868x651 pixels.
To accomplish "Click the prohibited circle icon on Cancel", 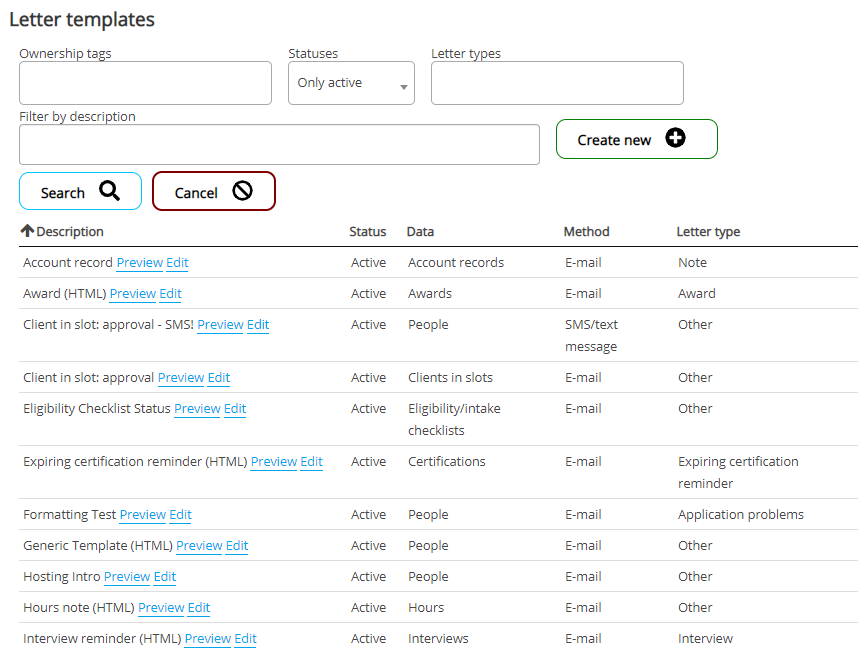I will click(x=242, y=191).
